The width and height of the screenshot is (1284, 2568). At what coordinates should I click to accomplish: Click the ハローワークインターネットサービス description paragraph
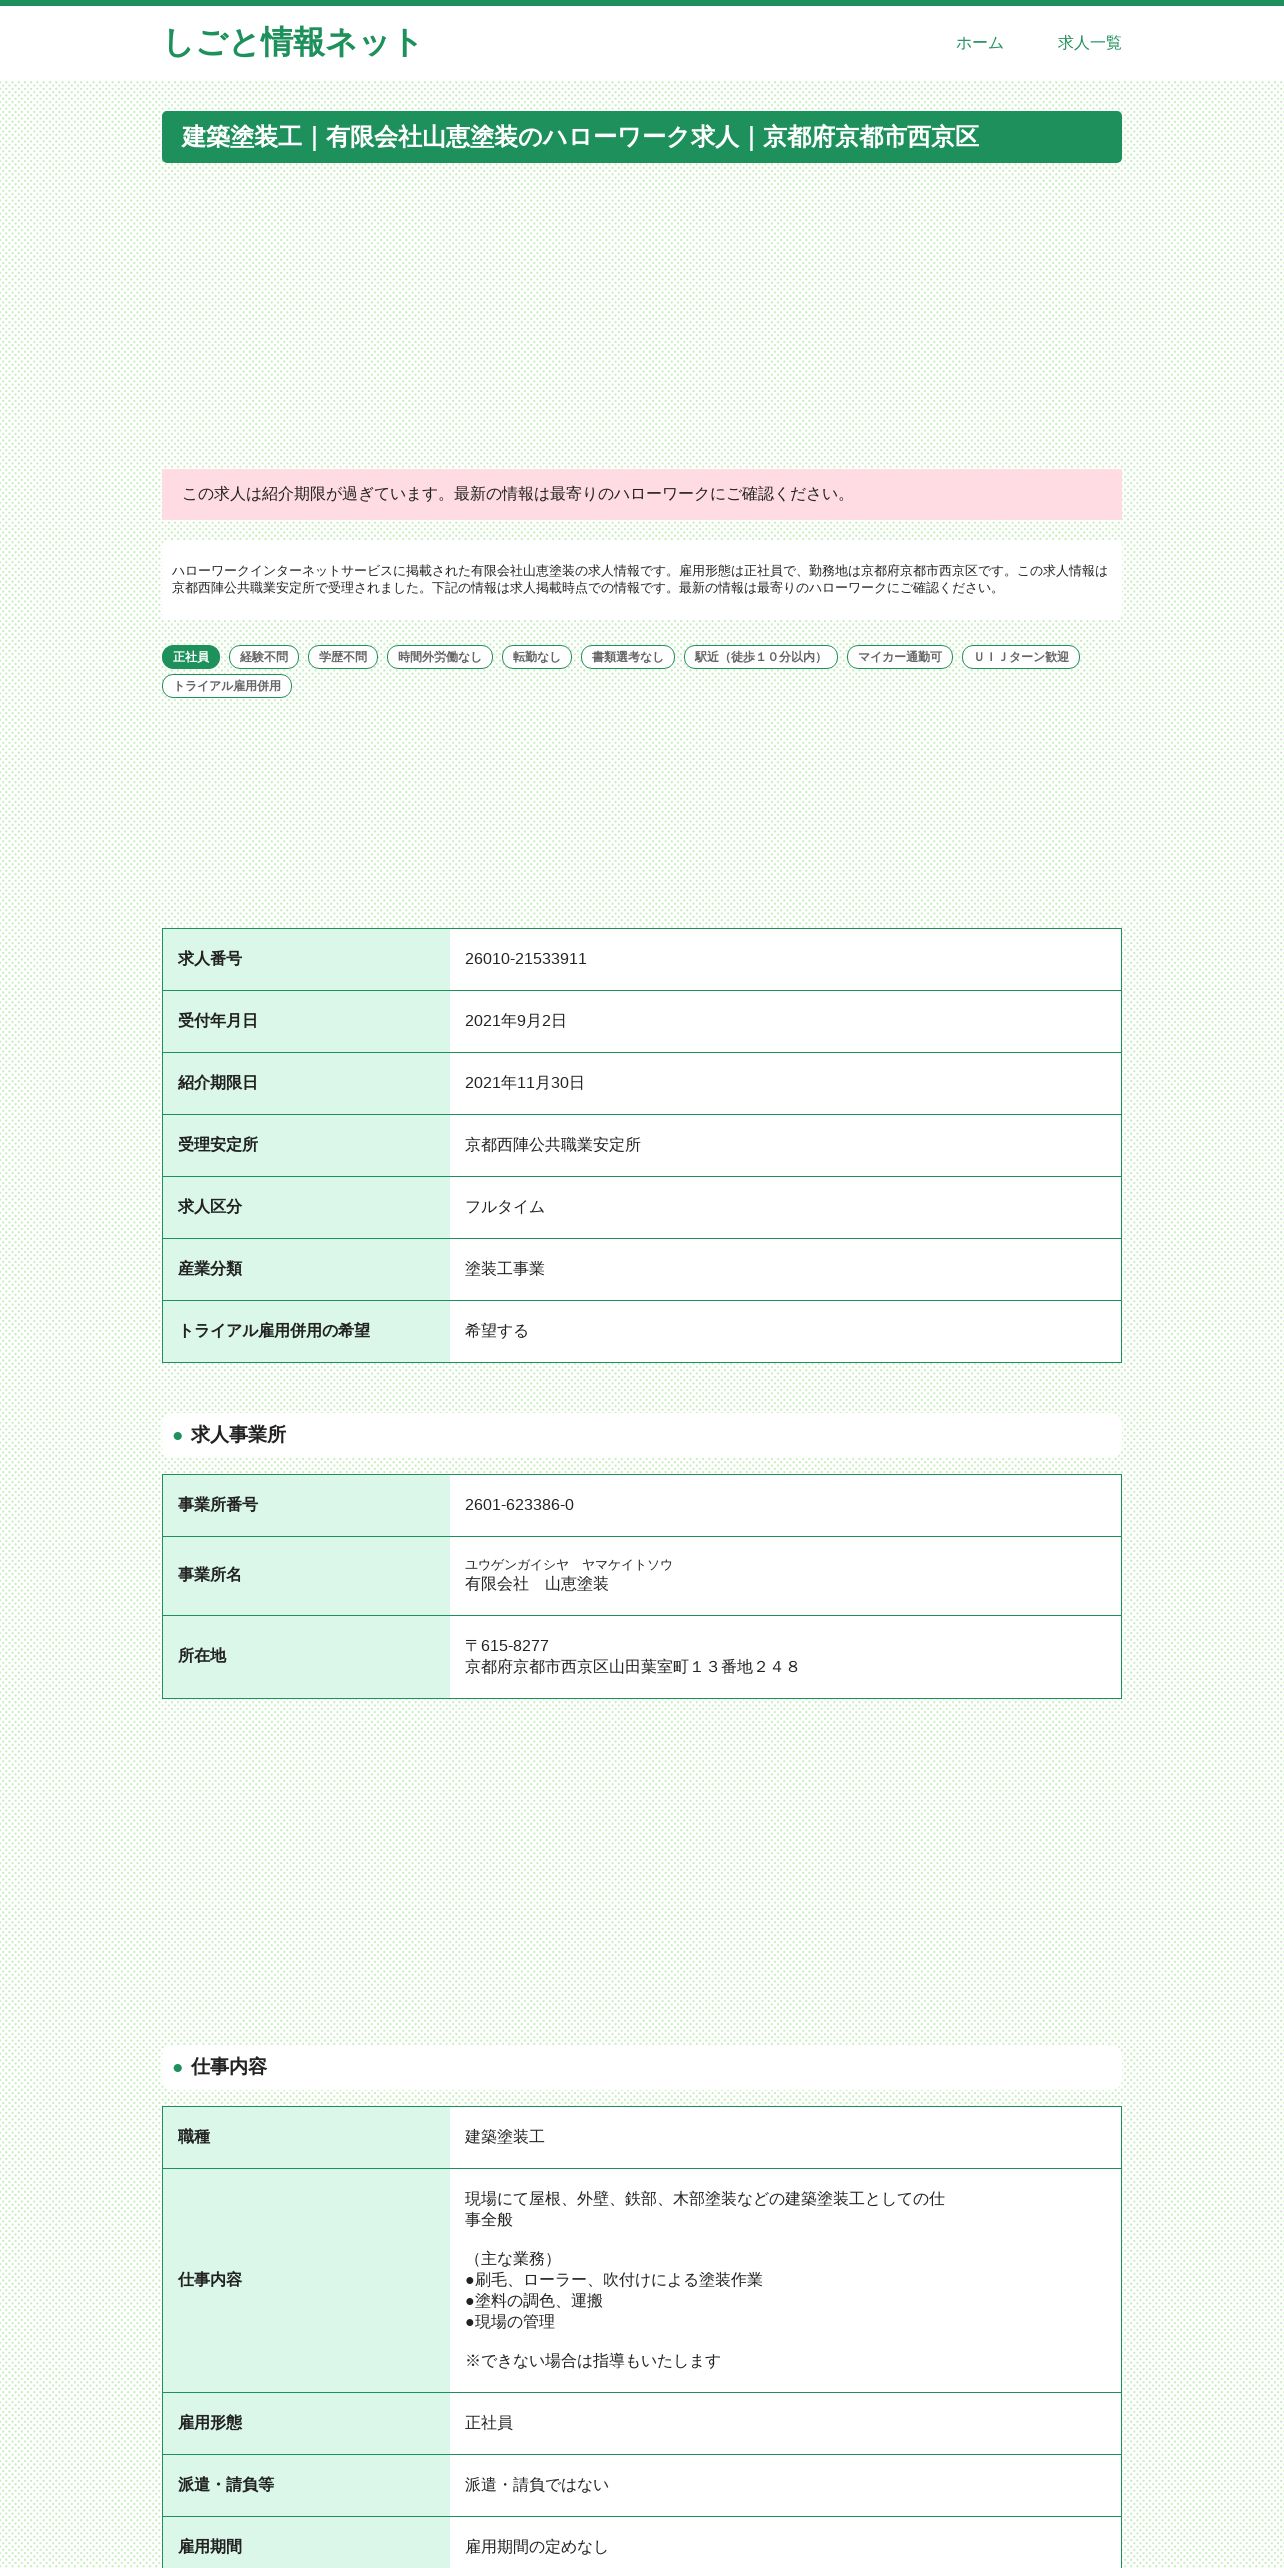click(642, 579)
